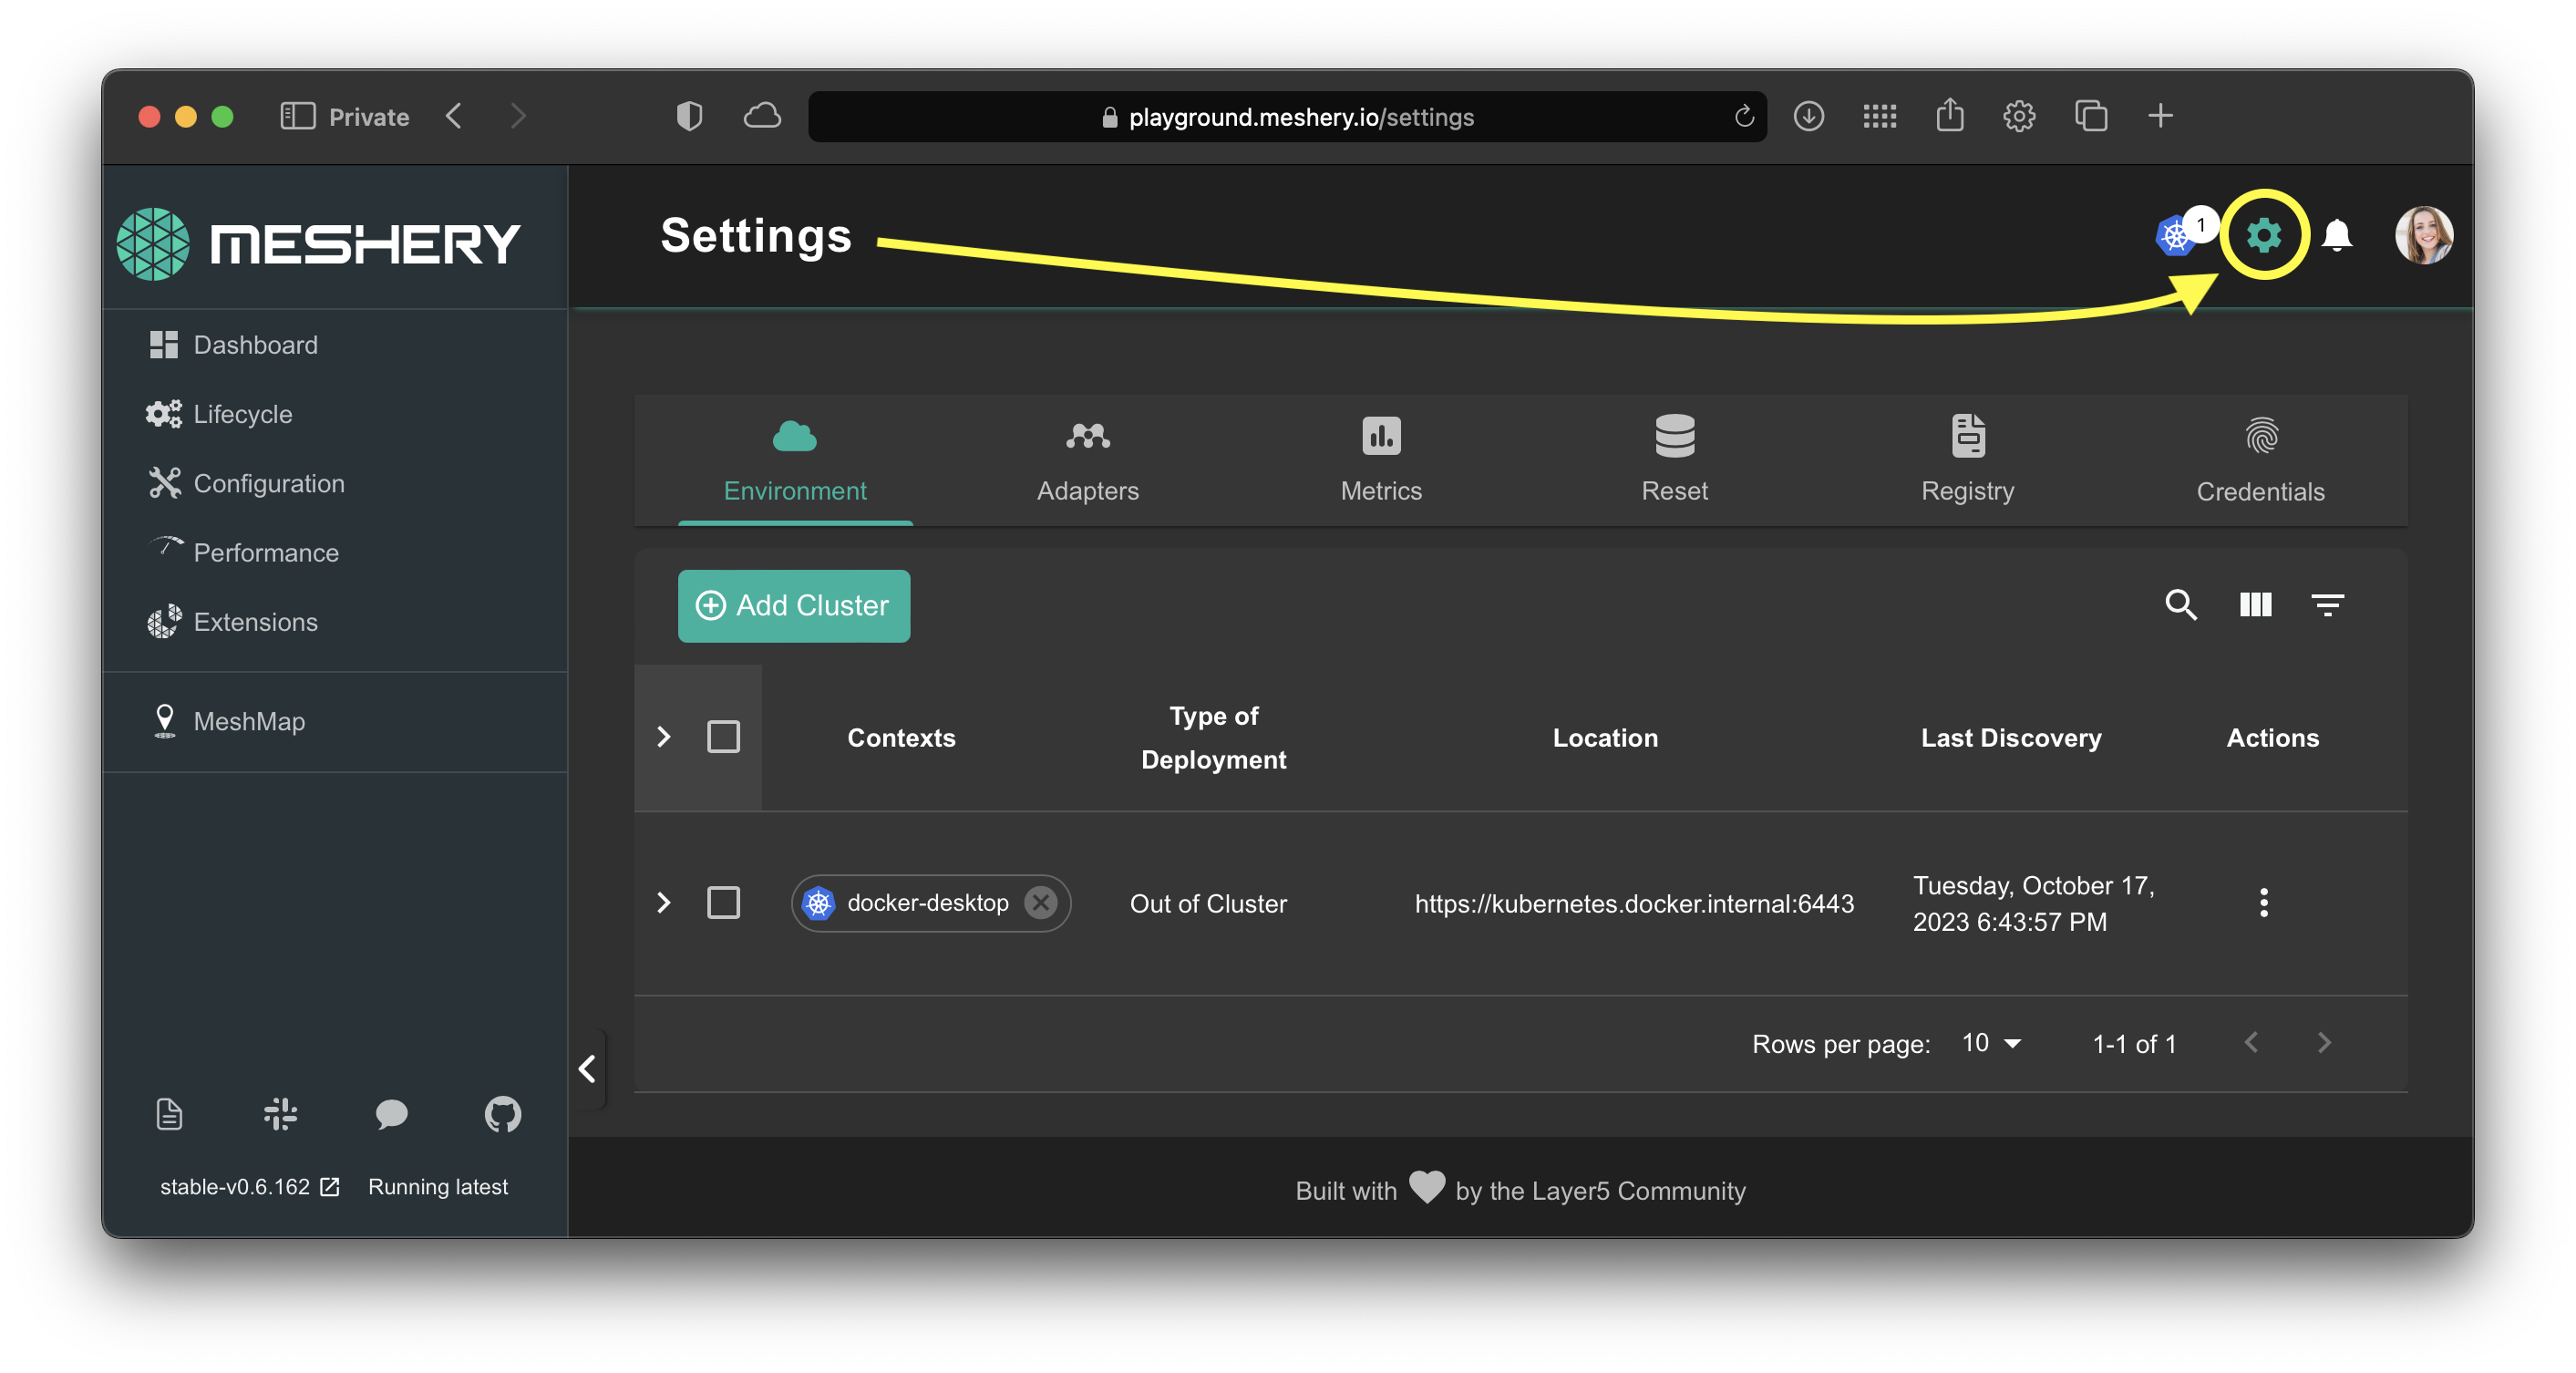Open the three-dot actions menu for docker-desktop
2576x1373 pixels.
[x=2263, y=903]
